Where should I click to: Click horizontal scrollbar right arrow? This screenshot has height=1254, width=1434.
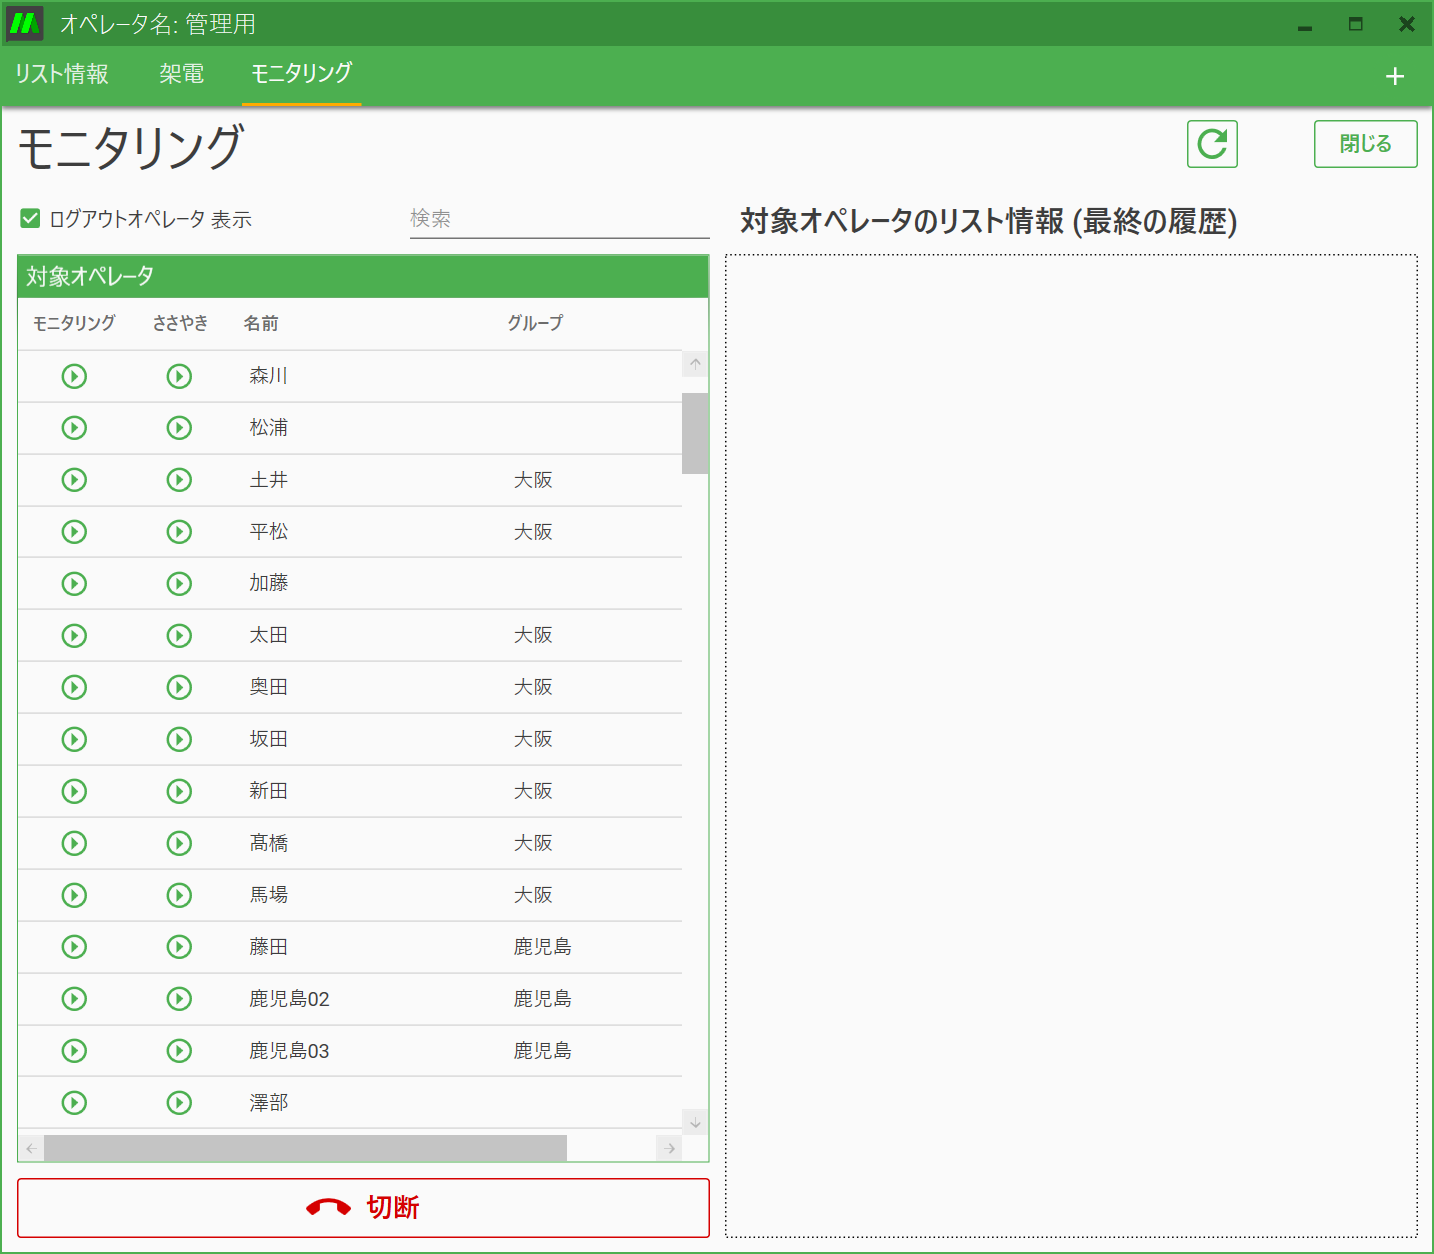click(669, 1148)
